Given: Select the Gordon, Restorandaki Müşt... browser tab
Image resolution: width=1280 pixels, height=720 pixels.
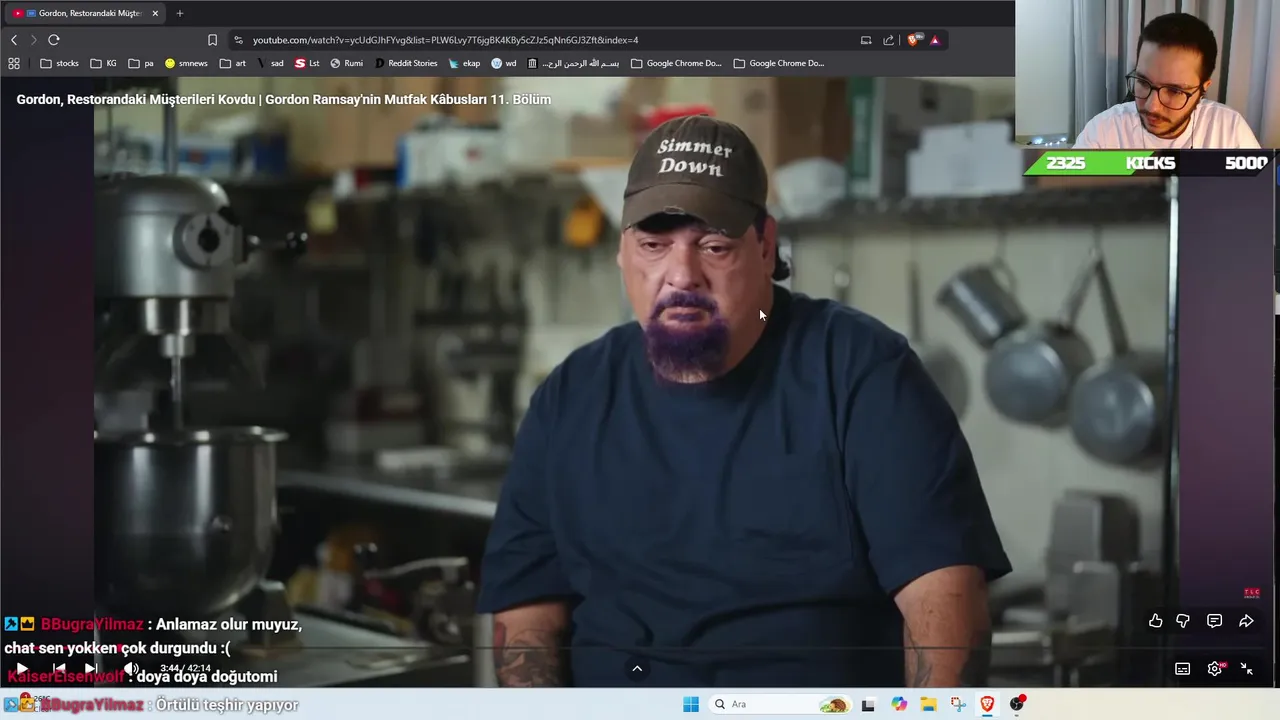Looking at the screenshot, I should [84, 13].
